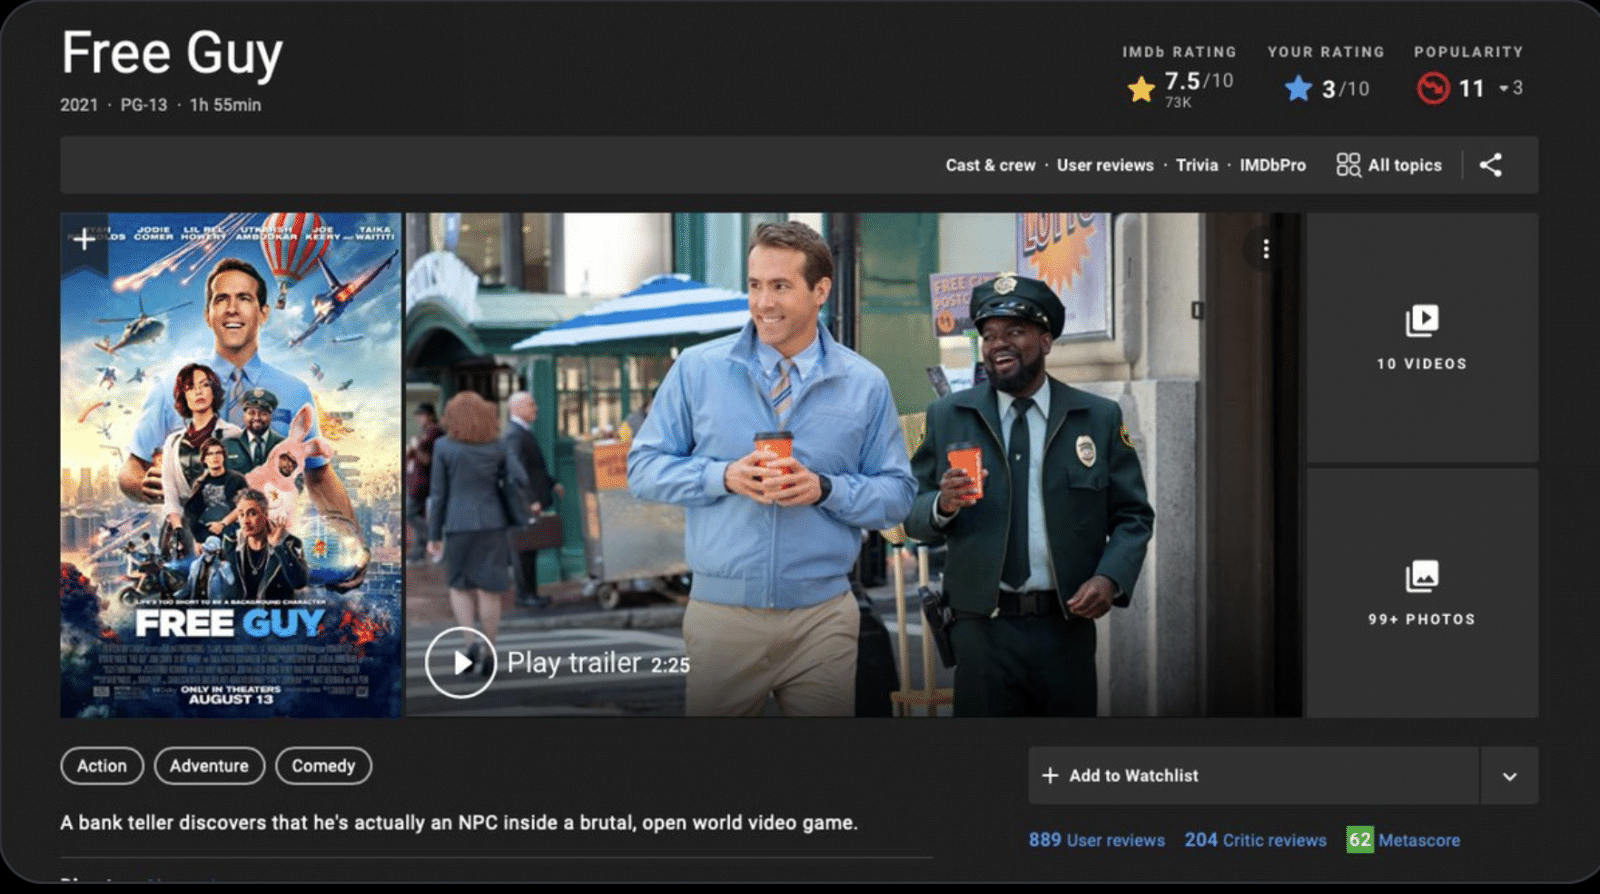Open the All topics grid icon
Viewport: 1600px width, 894px height.
[x=1348, y=165]
